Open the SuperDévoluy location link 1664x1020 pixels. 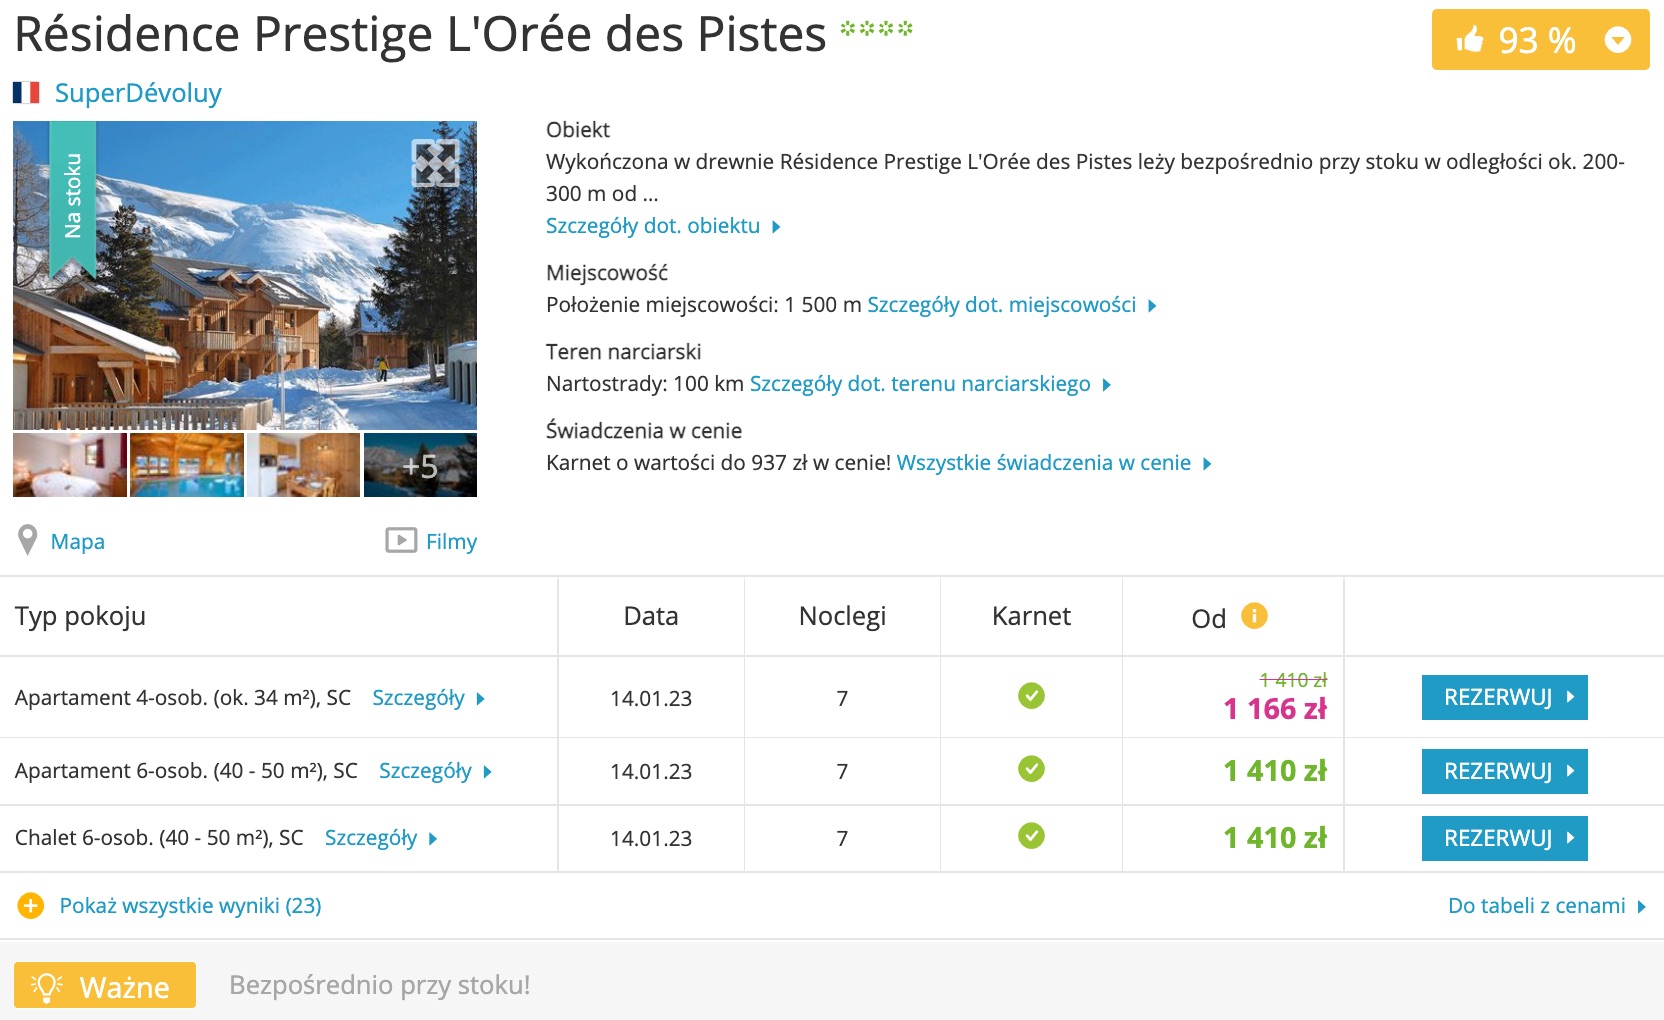(138, 93)
